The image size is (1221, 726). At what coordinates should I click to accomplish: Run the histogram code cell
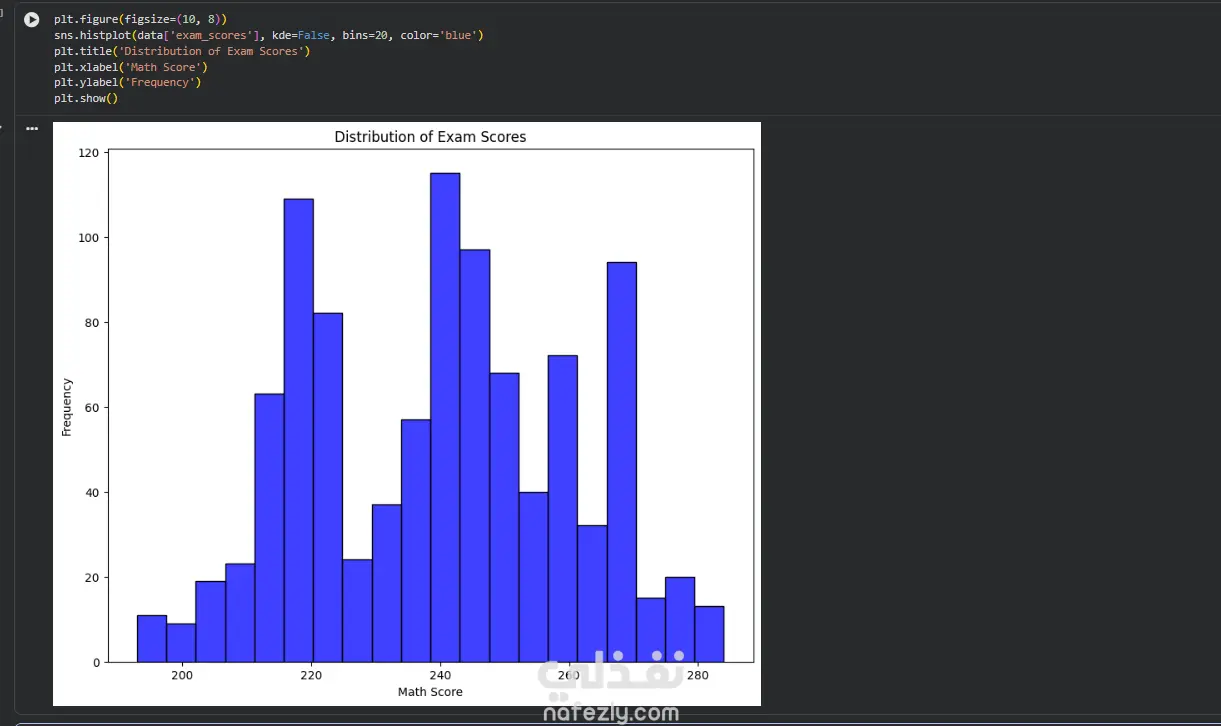click(x=32, y=20)
